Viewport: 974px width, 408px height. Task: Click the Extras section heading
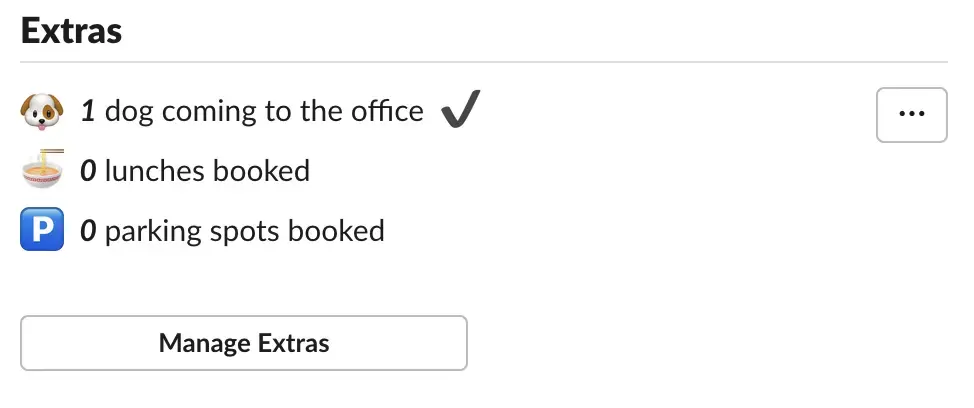[71, 31]
